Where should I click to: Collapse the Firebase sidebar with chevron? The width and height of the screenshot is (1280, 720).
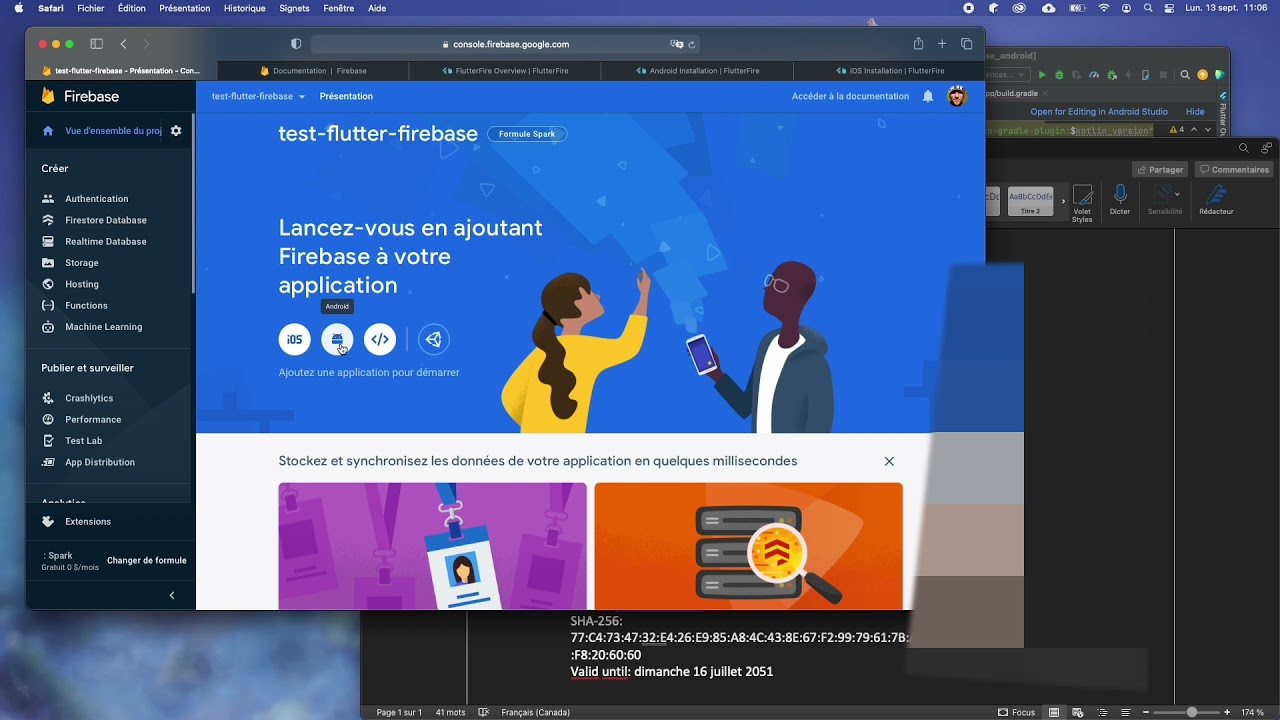tap(172, 595)
